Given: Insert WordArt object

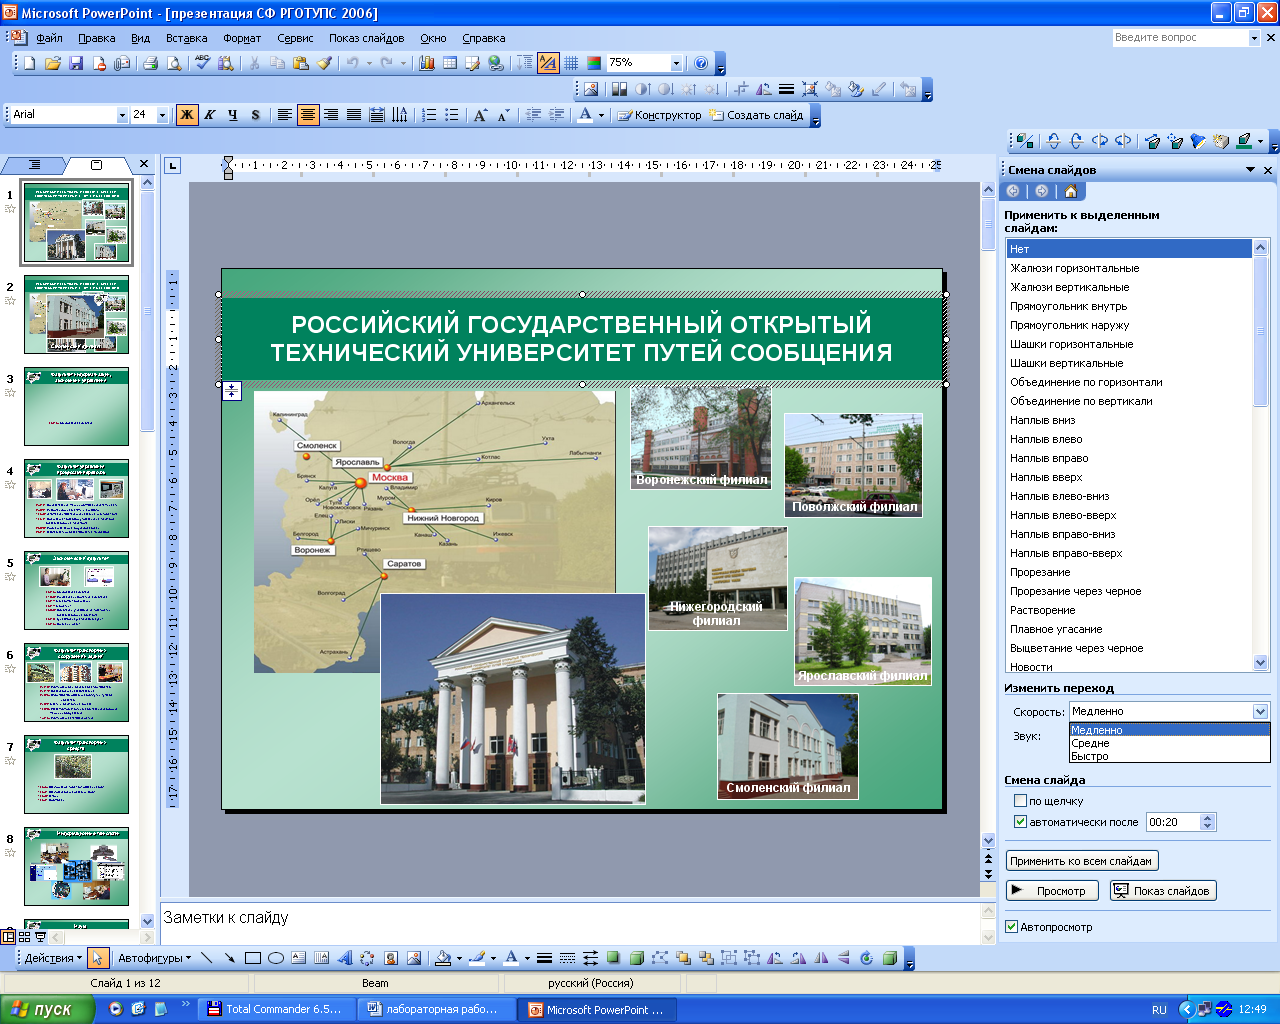Looking at the screenshot, I should [345, 958].
